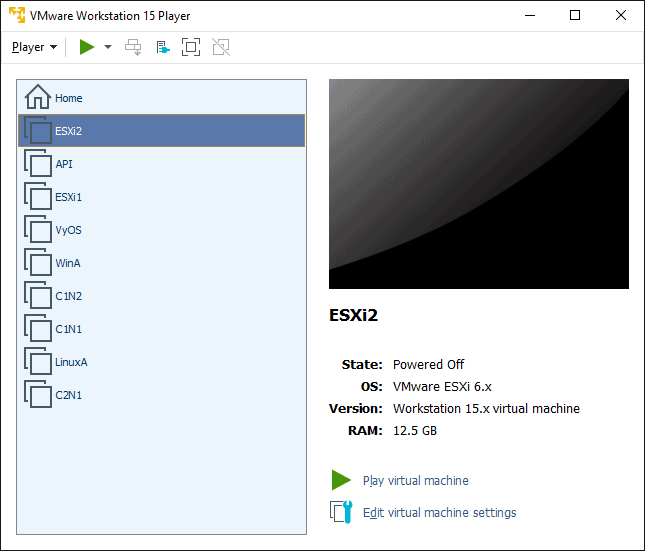This screenshot has width=645, height=551.
Task: Click the green Play toolbar icon
Action: pos(87,47)
